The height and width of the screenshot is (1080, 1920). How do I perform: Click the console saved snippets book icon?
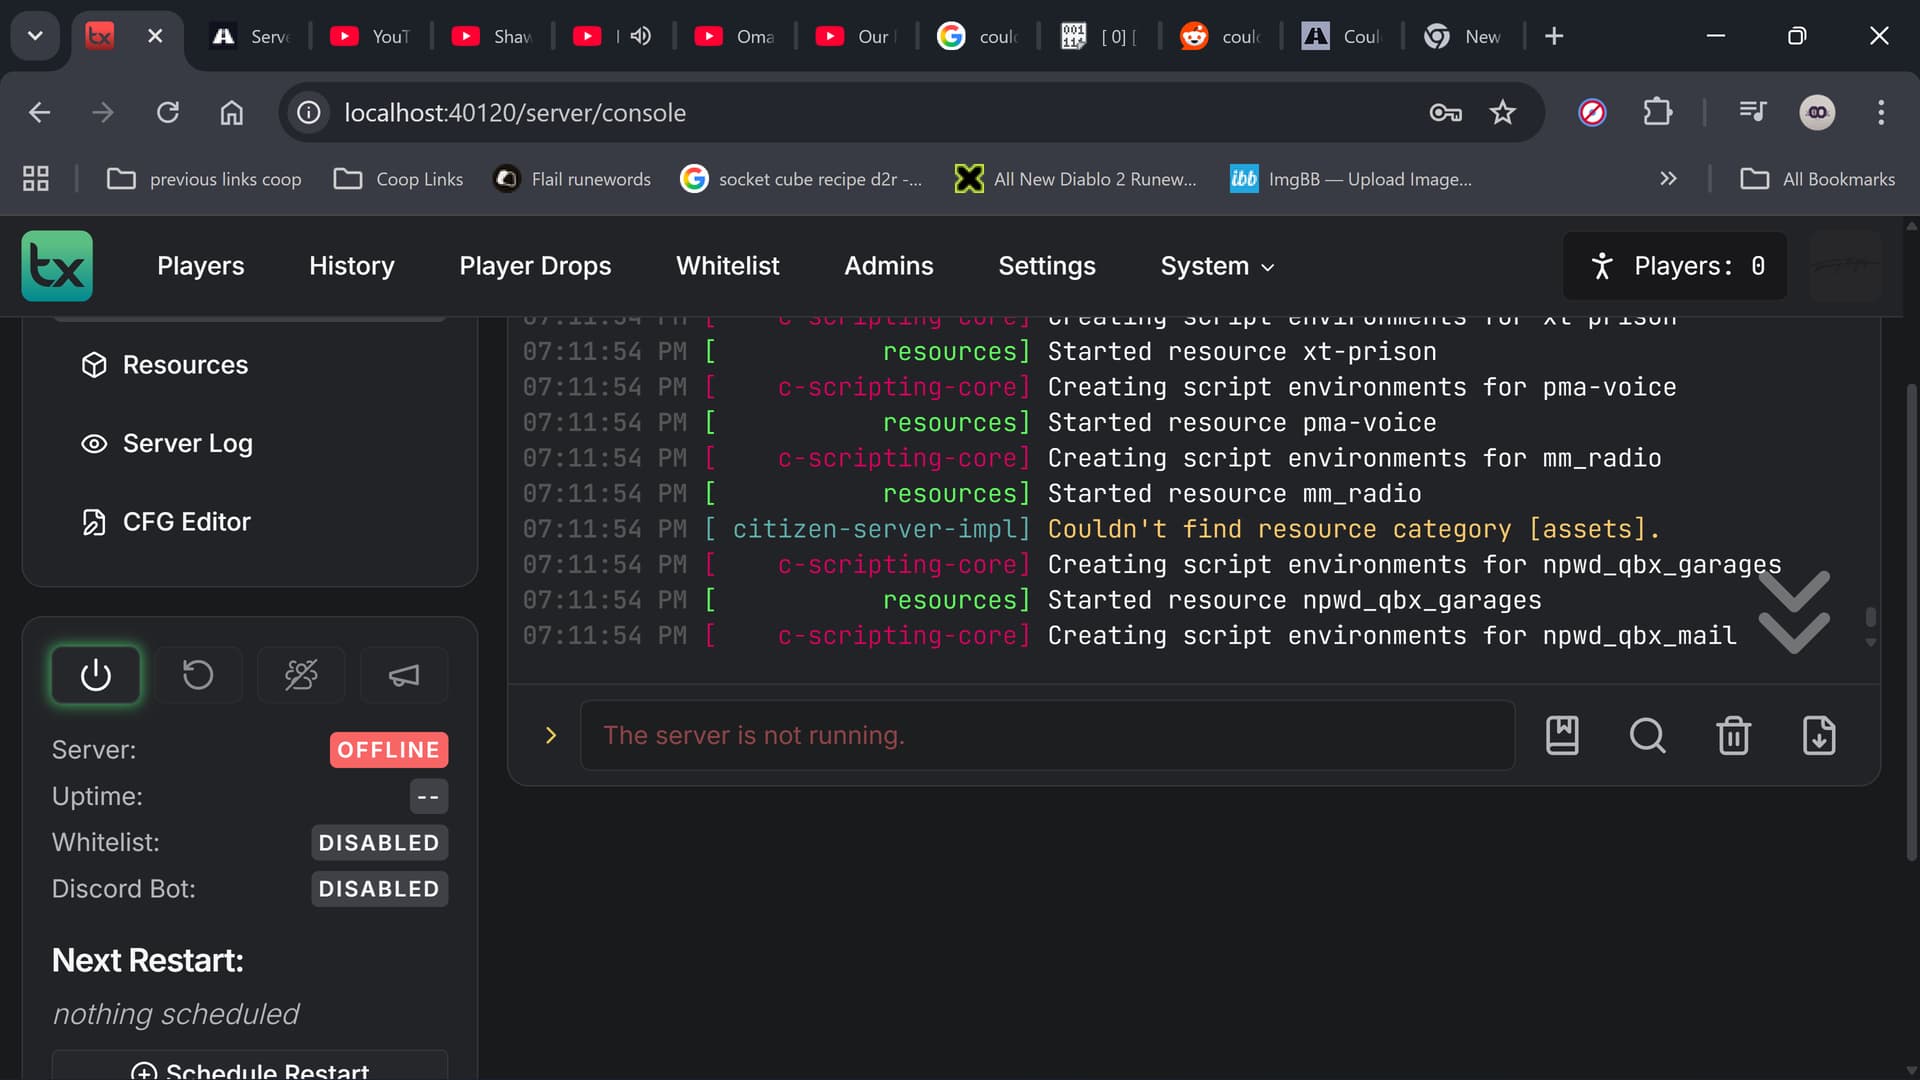tap(1563, 735)
